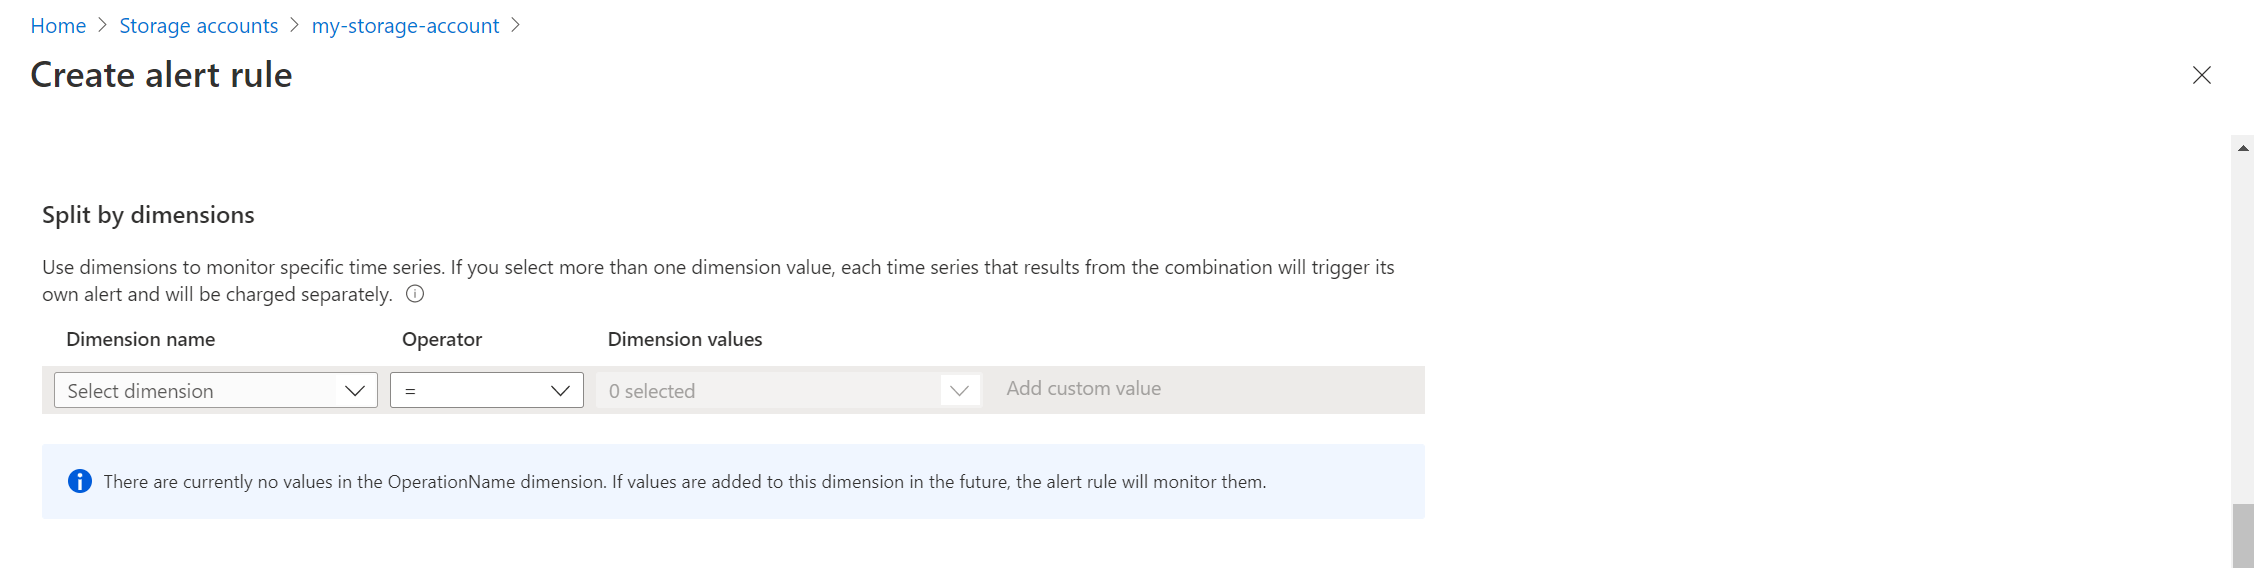Click the Add custom value field
Viewport: 2254px width, 568px height.
pyautogui.click(x=1083, y=389)
